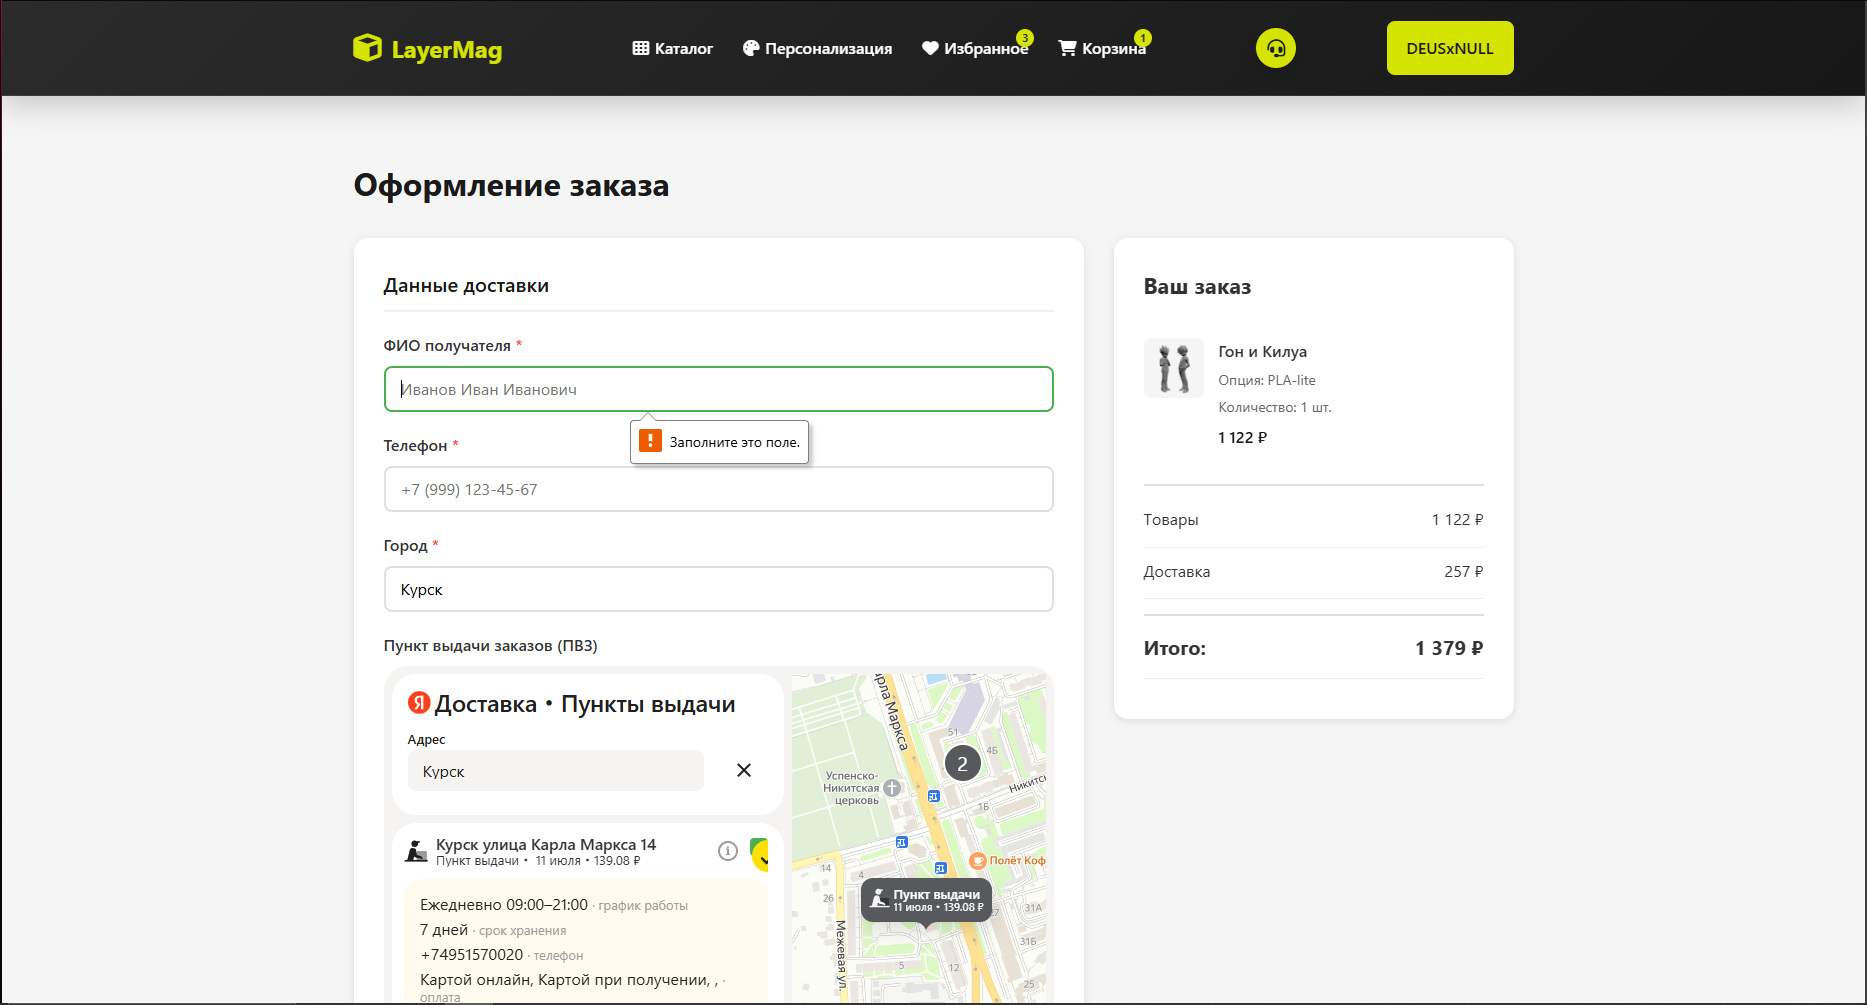Open the Корзина shopping cart
Image resolution: width=1867 pixels, height=1005 pixels.
(1102, 48)
